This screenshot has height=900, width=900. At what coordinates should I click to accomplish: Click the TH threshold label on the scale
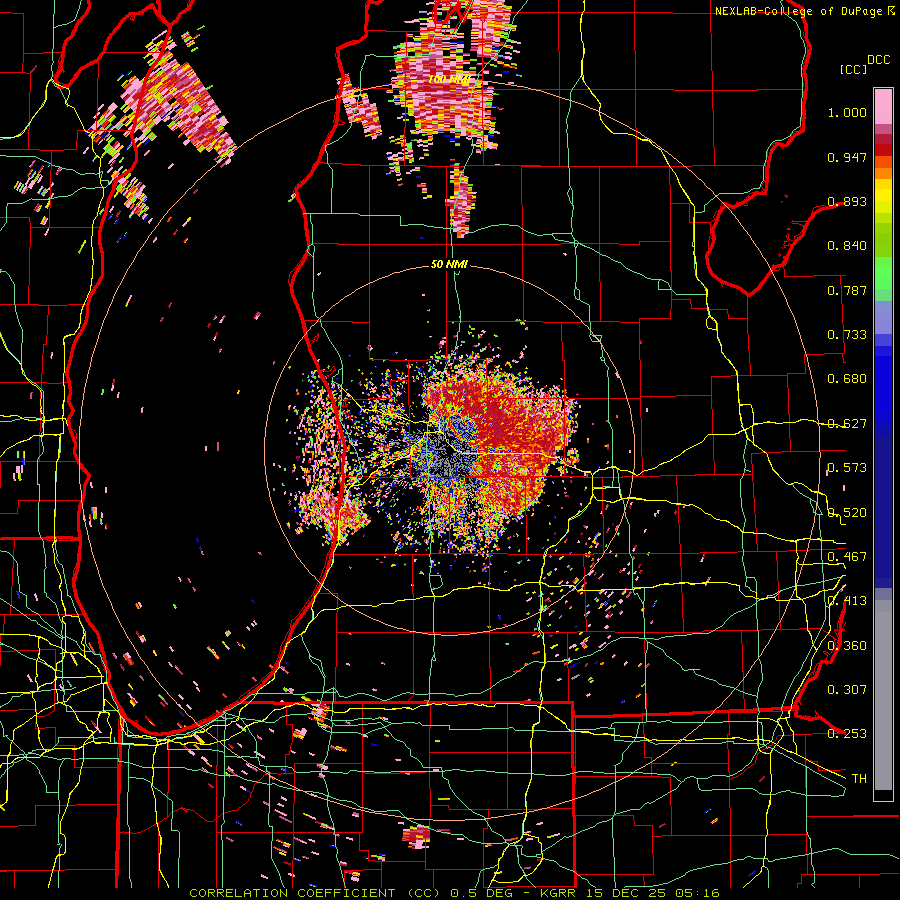click(x=859, y=779)
